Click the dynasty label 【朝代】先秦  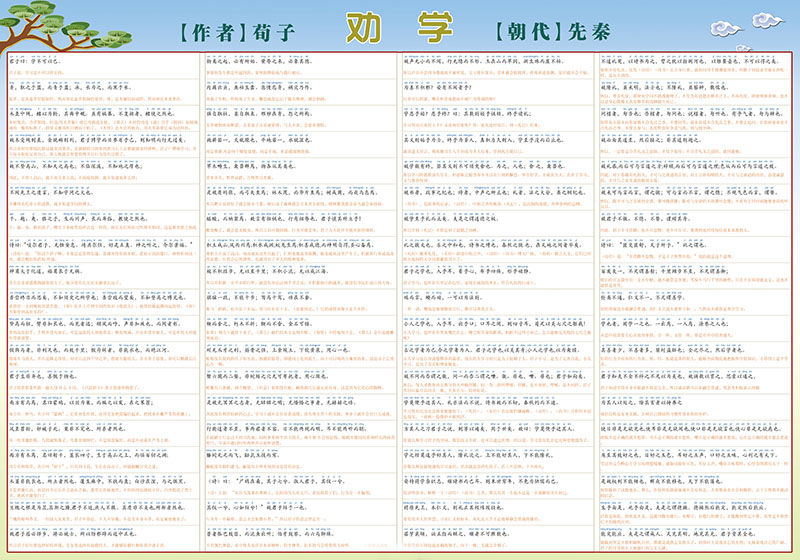pyautogui.click(x=553, y=32)
